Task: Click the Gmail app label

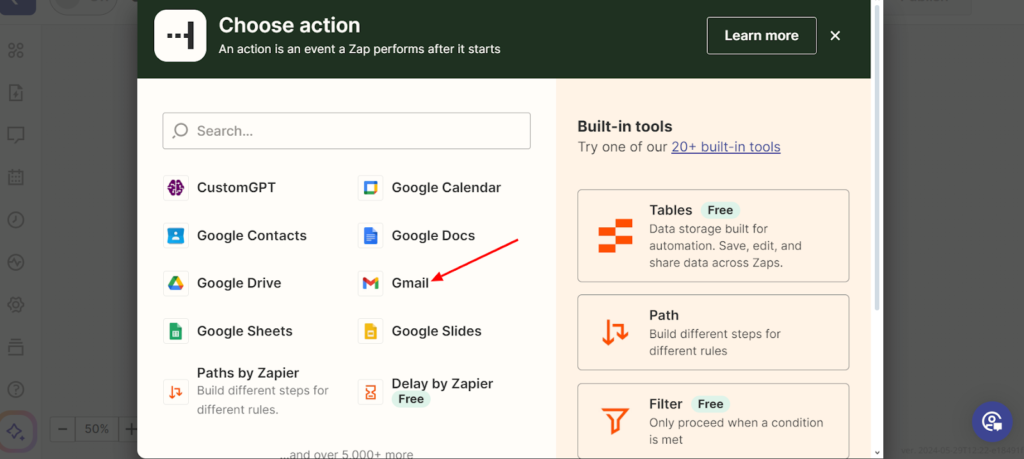Action: tap(410, 283)
